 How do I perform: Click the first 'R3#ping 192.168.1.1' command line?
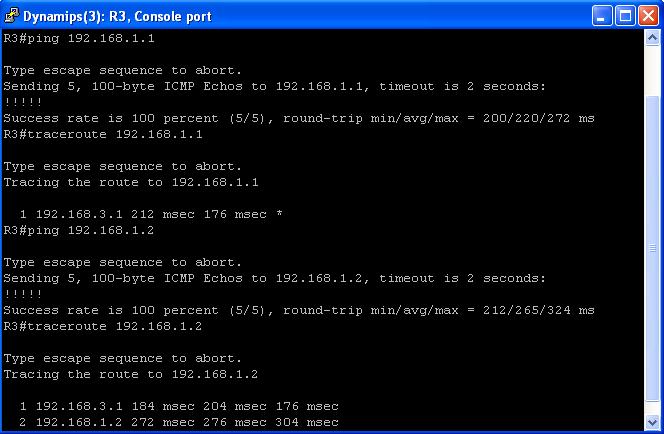(79, 39)
